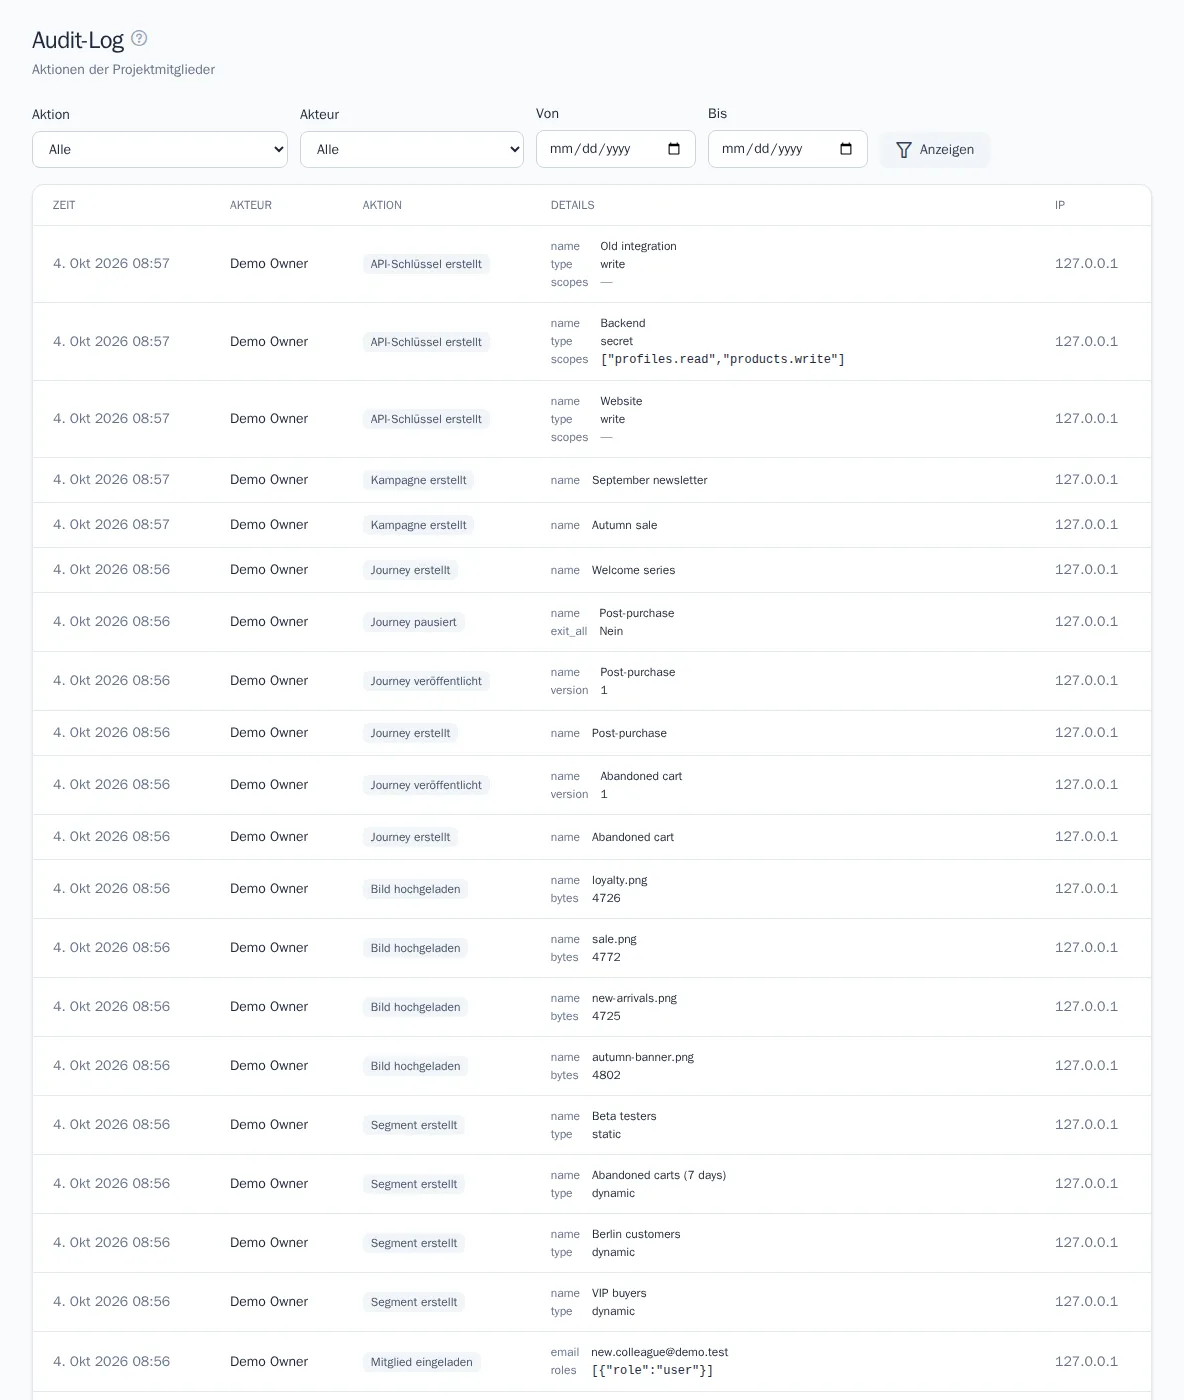Screen dimensions: 1184x1400
Task: Click the autumn-banner.png file name
Action: pos(643,1057)
